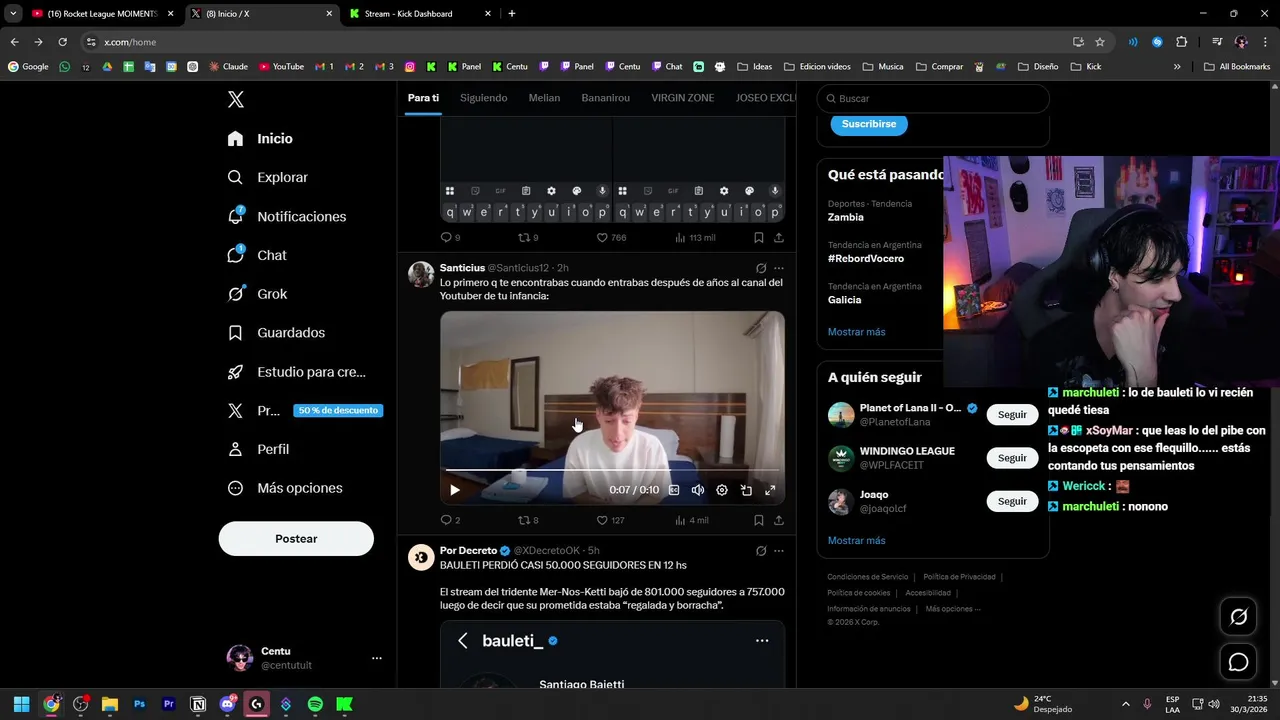Click the Buscar search field
The width and height of the screenshot is (1280, 720).
point(933,98)
